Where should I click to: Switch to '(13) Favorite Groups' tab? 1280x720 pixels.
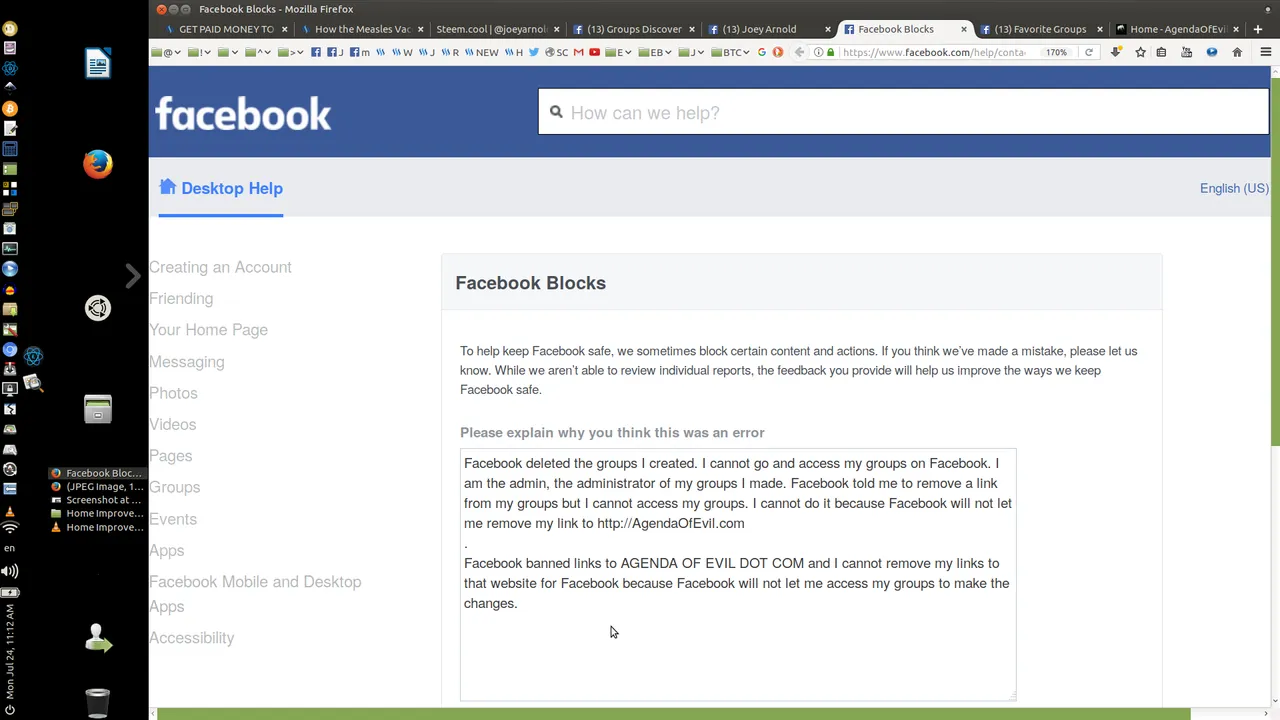coord(1040,29)
